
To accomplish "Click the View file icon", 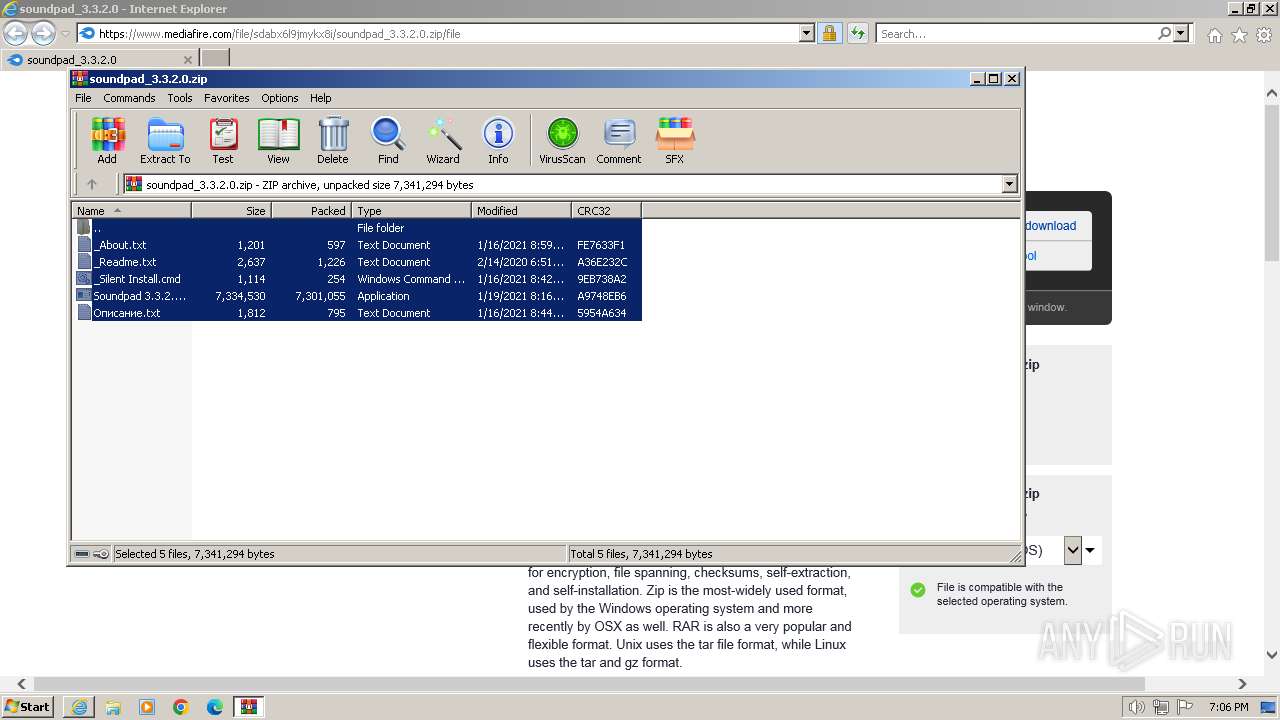I will coord(278,140).
